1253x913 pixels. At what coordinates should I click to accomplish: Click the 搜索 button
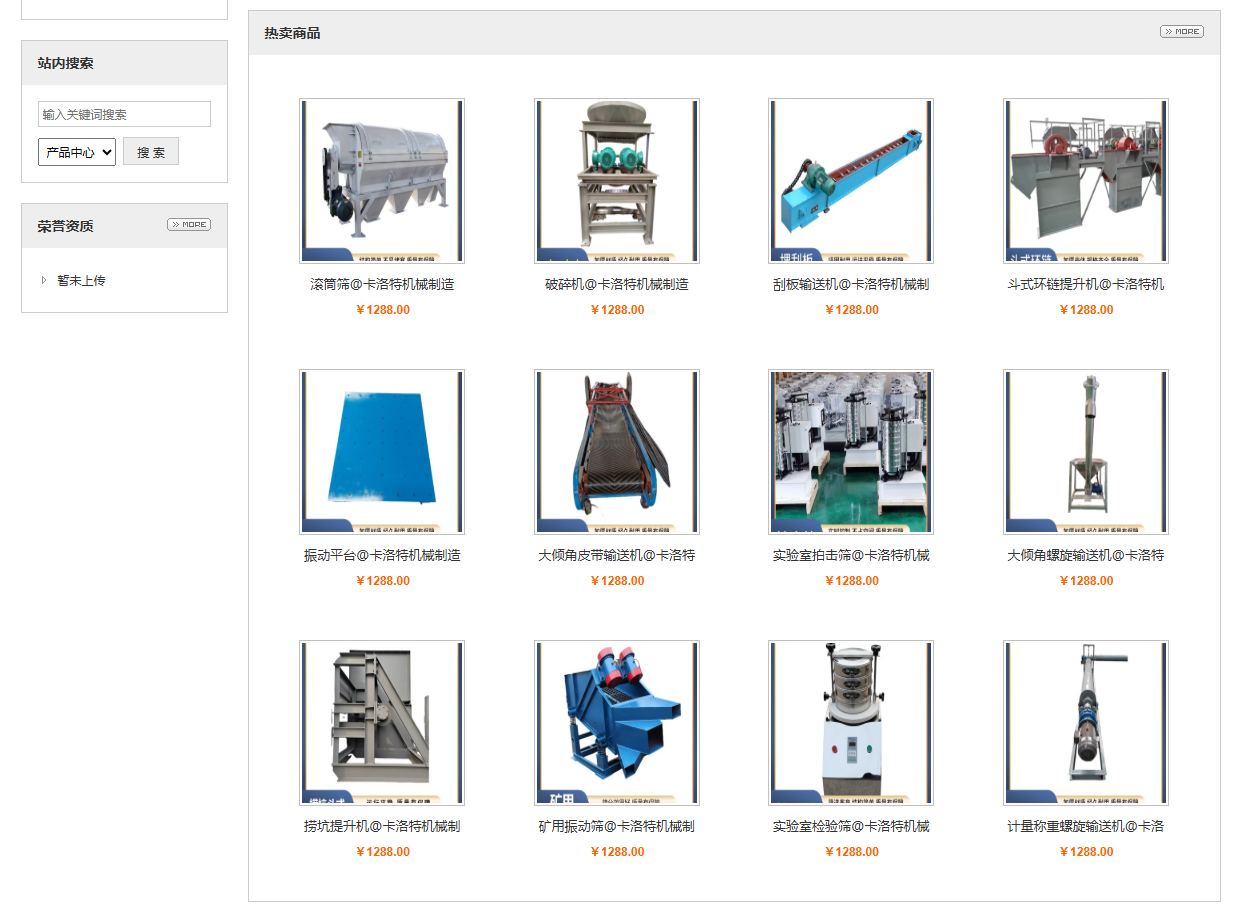(151, 152)
